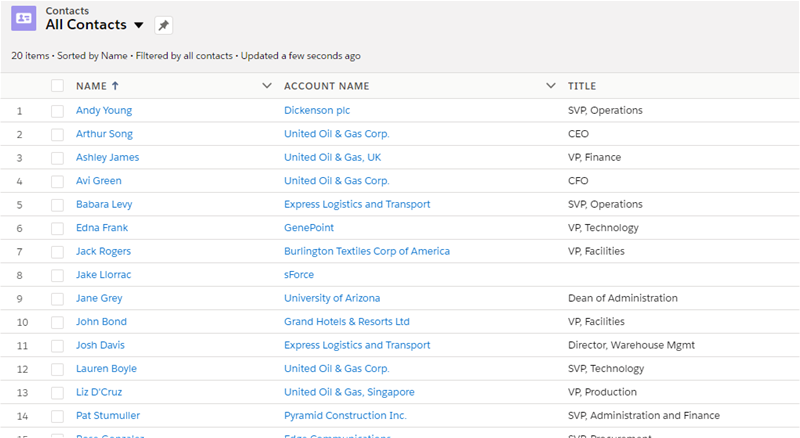Toggle the select all rows checkbox

click(x=57, y=86)
